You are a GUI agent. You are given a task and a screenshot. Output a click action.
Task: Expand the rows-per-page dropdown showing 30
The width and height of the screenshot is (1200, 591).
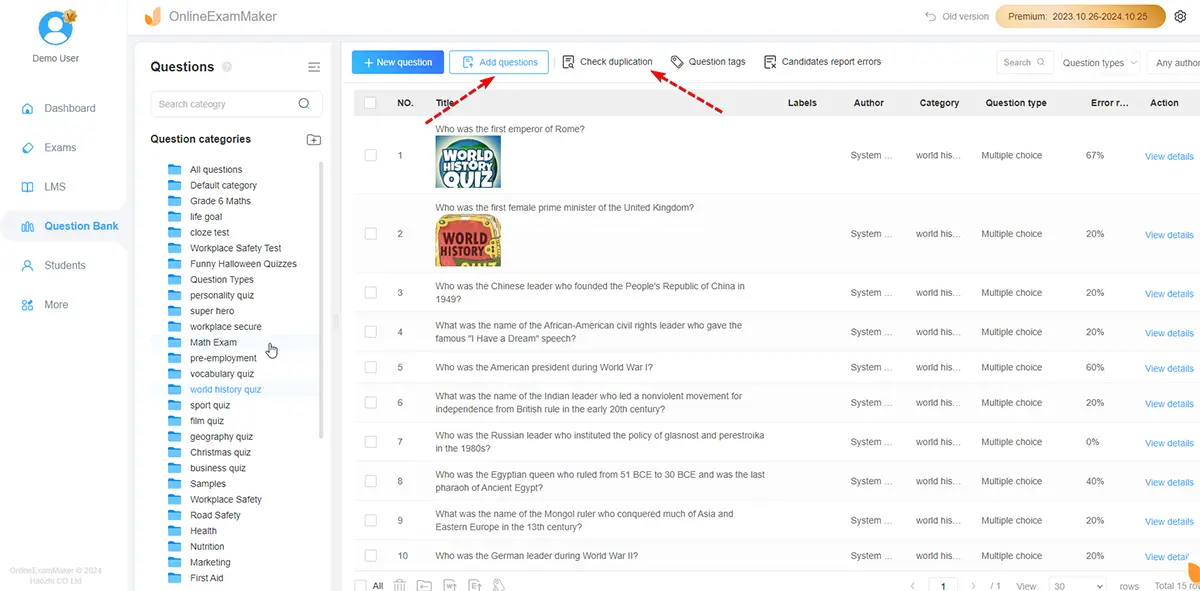1078,586
